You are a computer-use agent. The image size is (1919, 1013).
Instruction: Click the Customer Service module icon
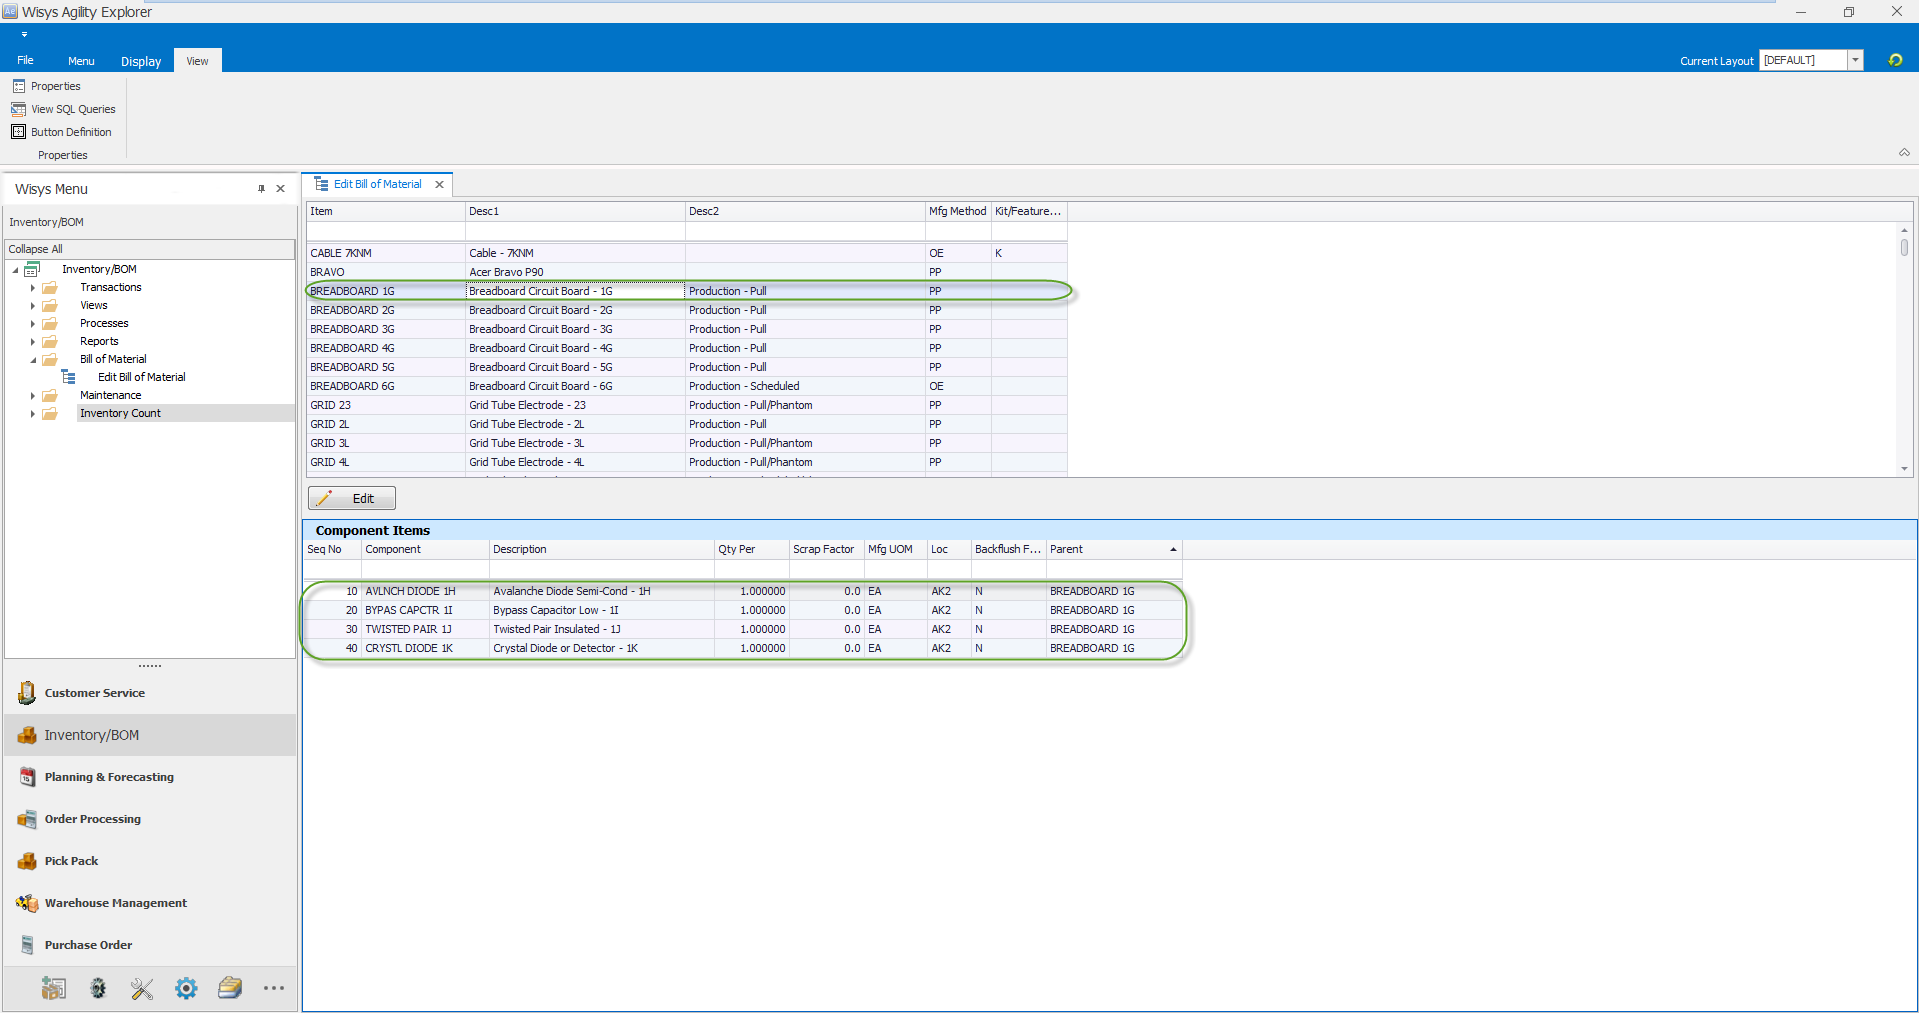click(x=27, y=692)
